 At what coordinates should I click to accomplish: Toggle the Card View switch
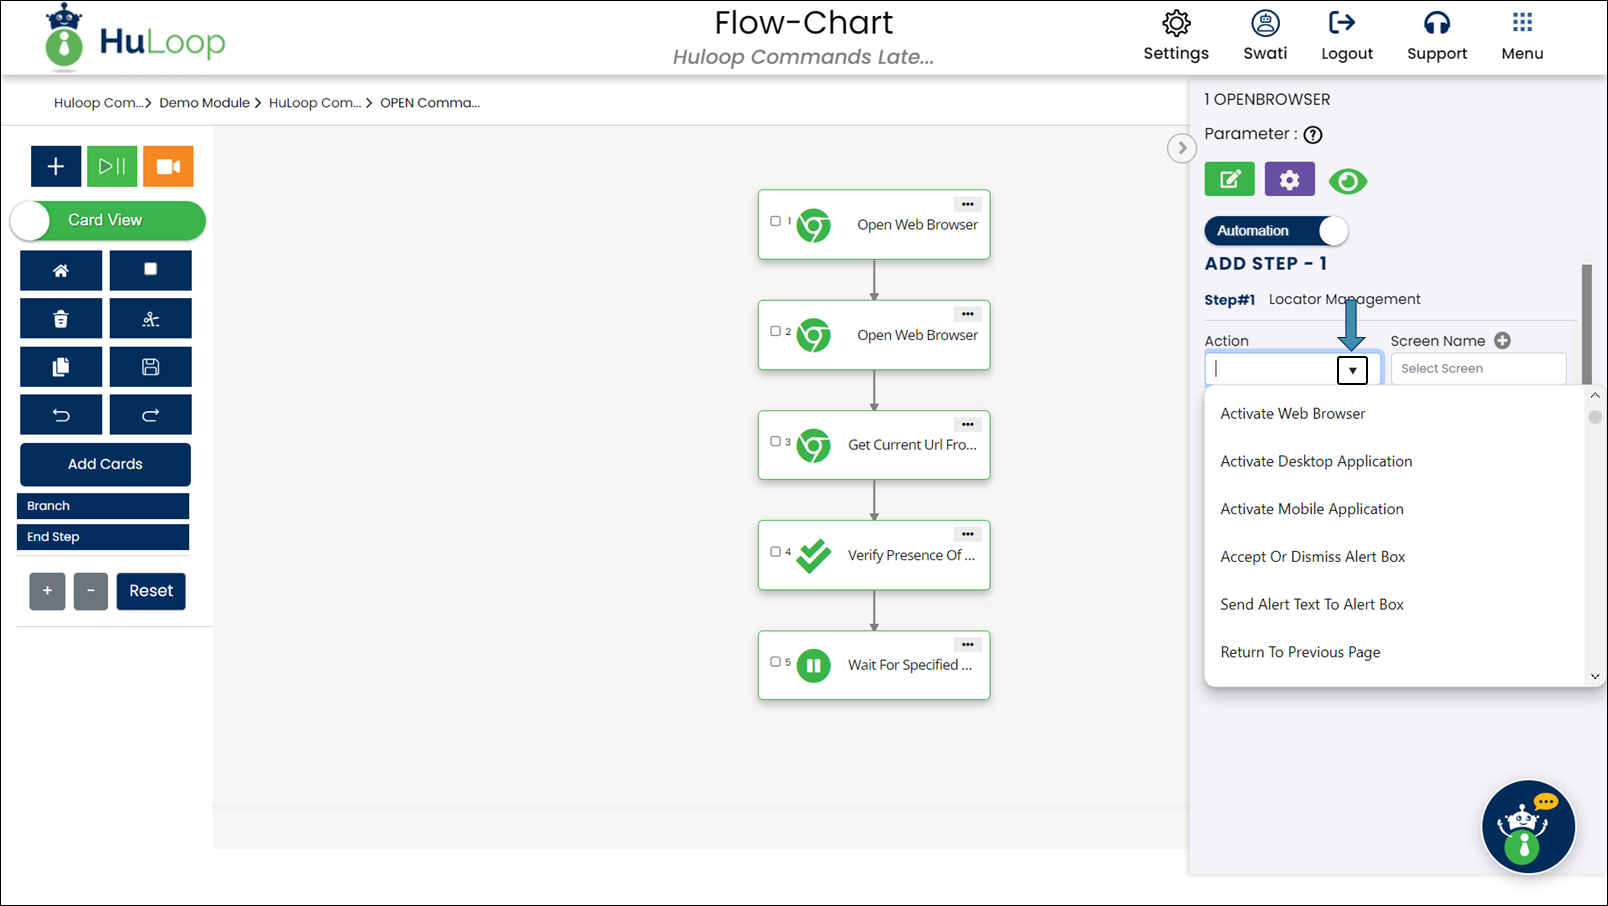coord(108,220)
